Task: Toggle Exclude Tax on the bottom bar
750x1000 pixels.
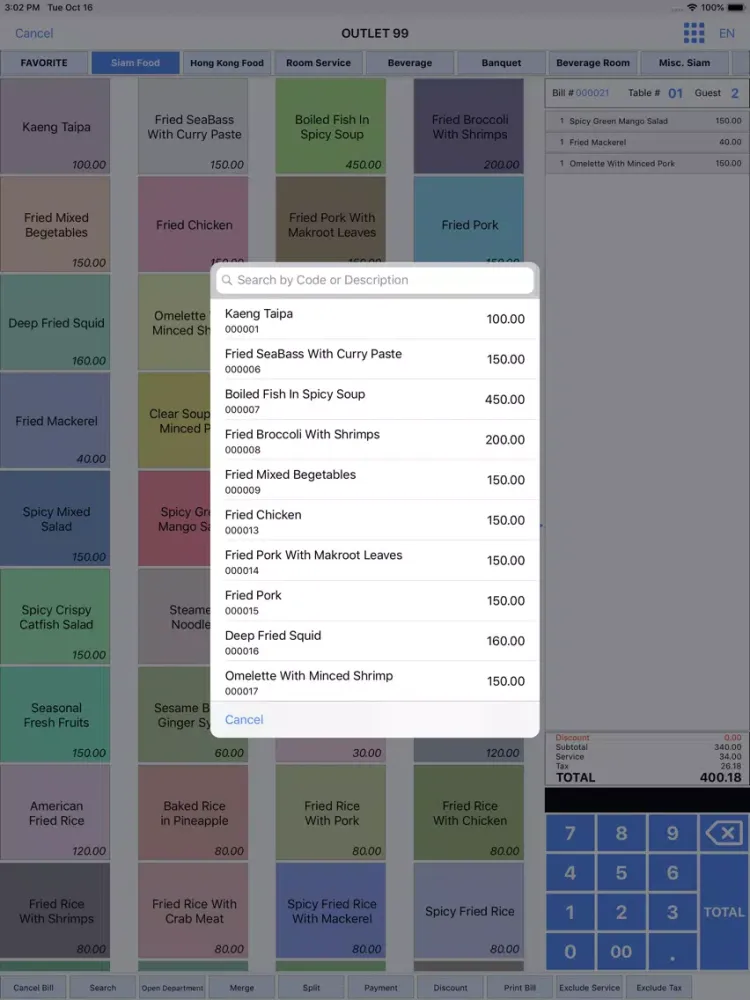Action: pos(659,988)
